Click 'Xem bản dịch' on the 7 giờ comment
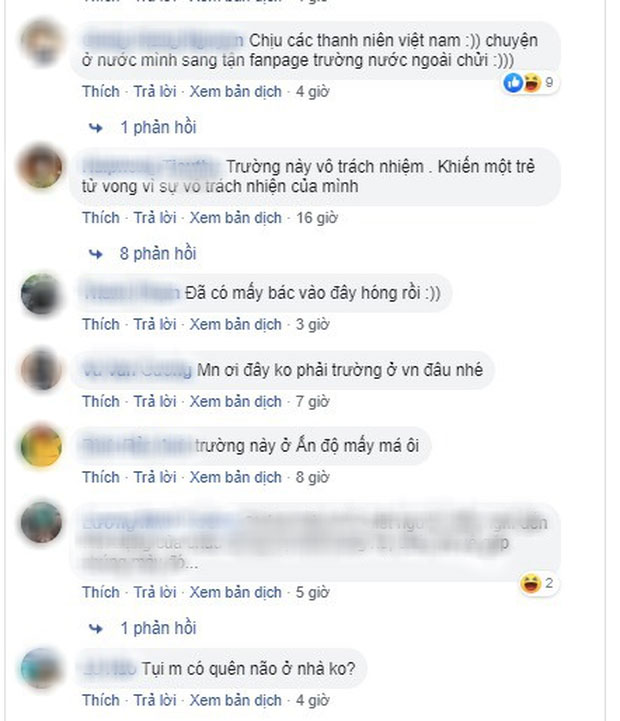Viewport: 620px width, 721px height. pos(235,402)
